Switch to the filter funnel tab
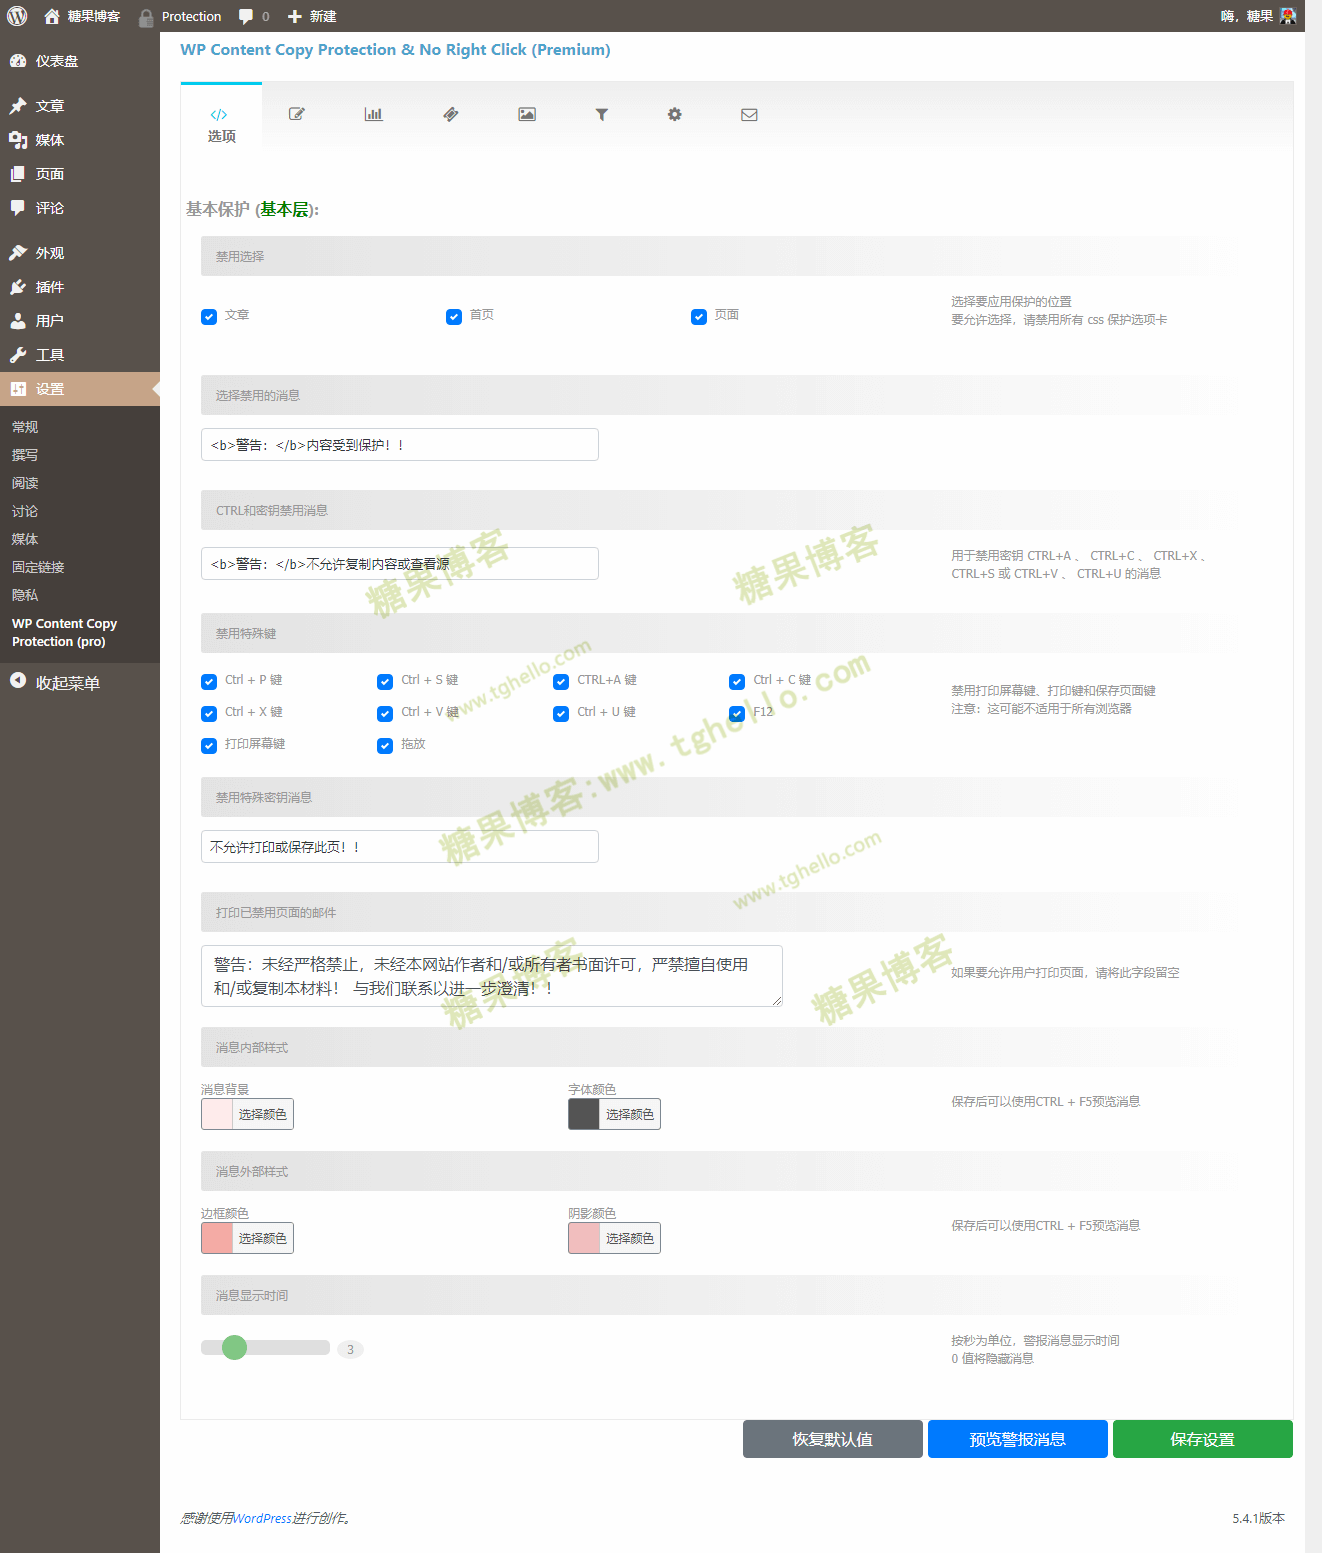Image resolution: width=1322 pixels, height=1553 pixels. coord(602,114)
